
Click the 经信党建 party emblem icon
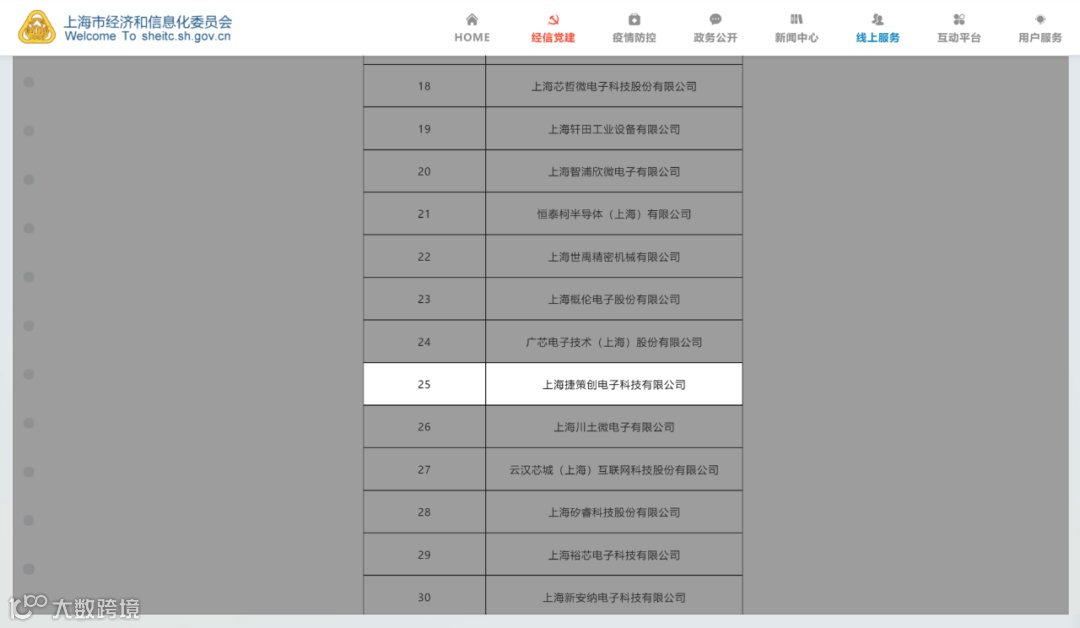click(552, 19)
